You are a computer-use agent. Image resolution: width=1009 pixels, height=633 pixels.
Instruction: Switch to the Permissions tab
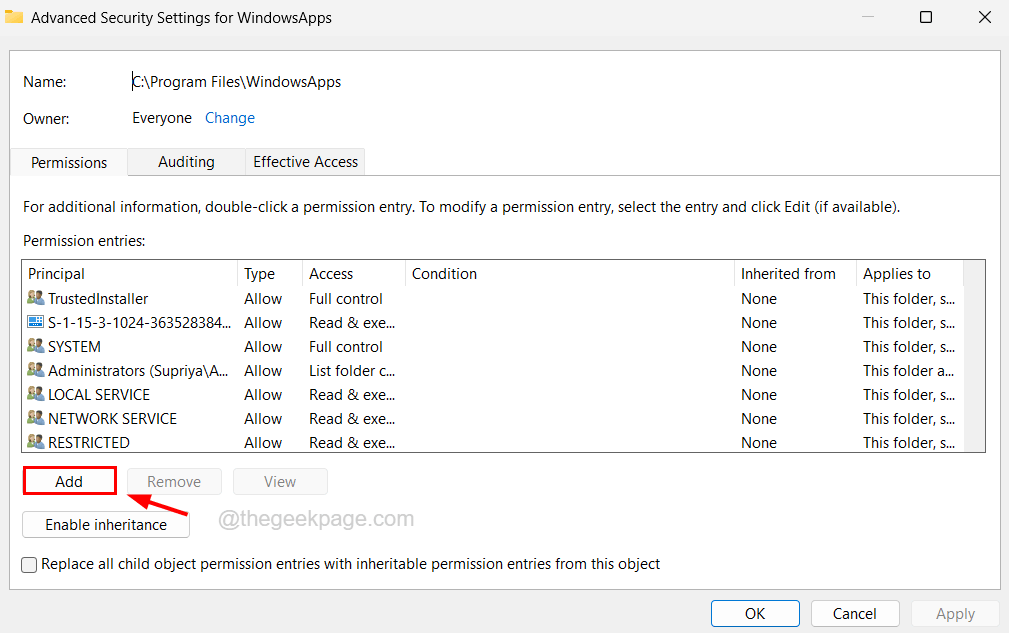(x=69, y=162)
